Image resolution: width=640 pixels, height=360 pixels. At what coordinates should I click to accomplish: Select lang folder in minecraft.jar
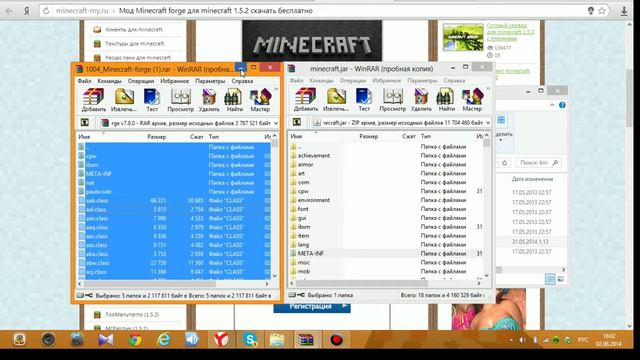tap(303, 244)
